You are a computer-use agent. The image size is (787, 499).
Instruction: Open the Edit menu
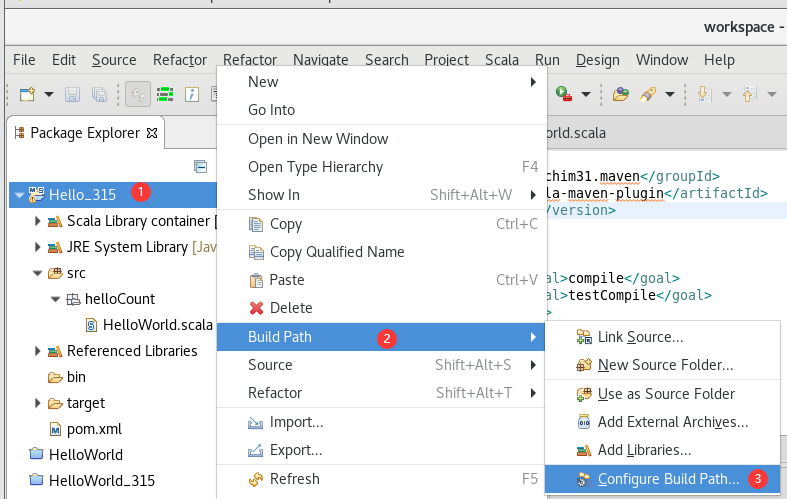tap(64, 60)
